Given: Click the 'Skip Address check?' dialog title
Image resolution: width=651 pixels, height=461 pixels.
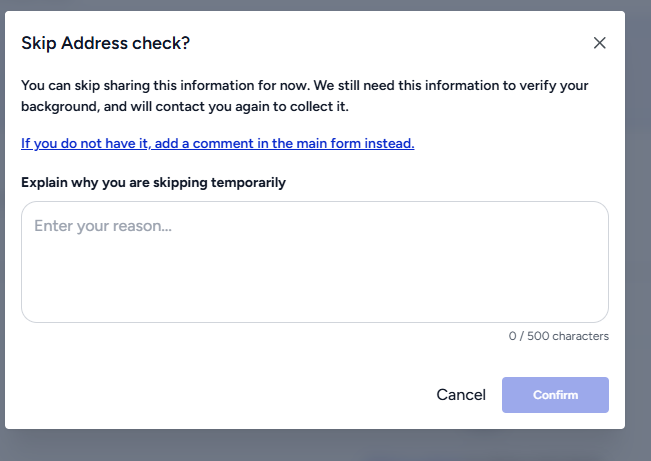Looking at the screenshot, I should (106, 43).
